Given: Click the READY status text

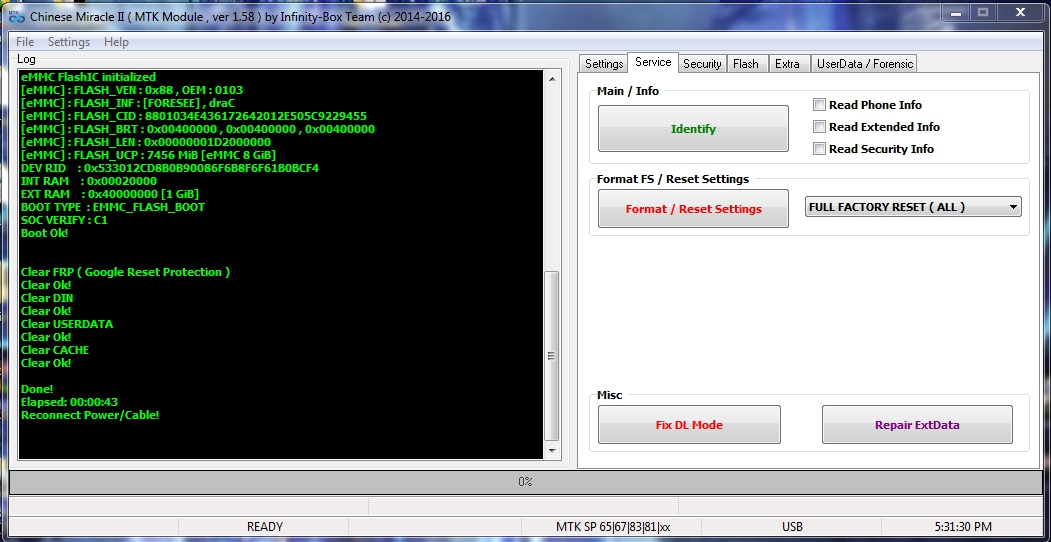Looking at the screenshot, I should (265, 527).
